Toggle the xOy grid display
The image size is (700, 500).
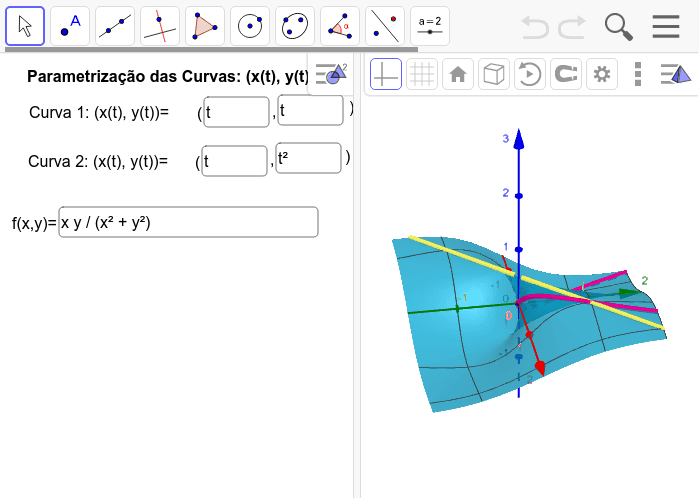pyautogui.click(x=422, y=74)
